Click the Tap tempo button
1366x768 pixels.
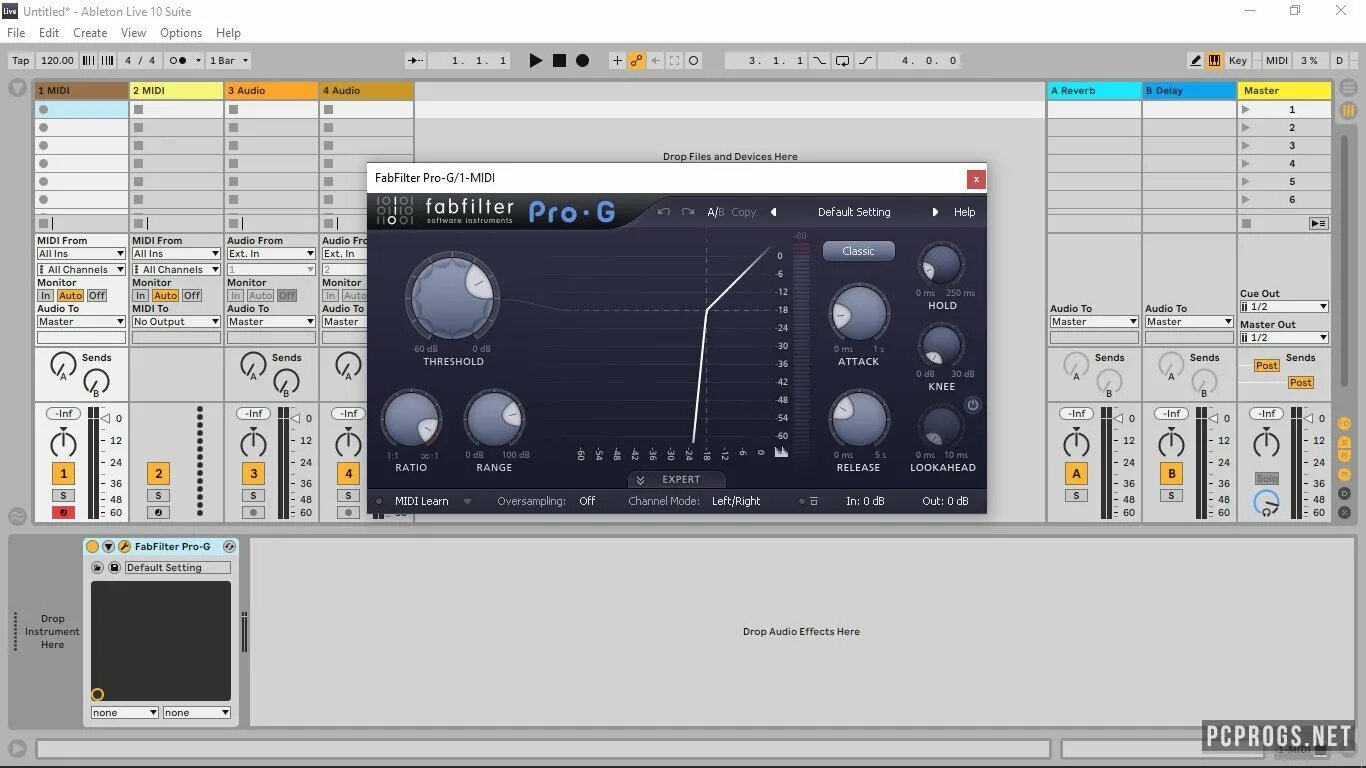[x=20, y=60]
